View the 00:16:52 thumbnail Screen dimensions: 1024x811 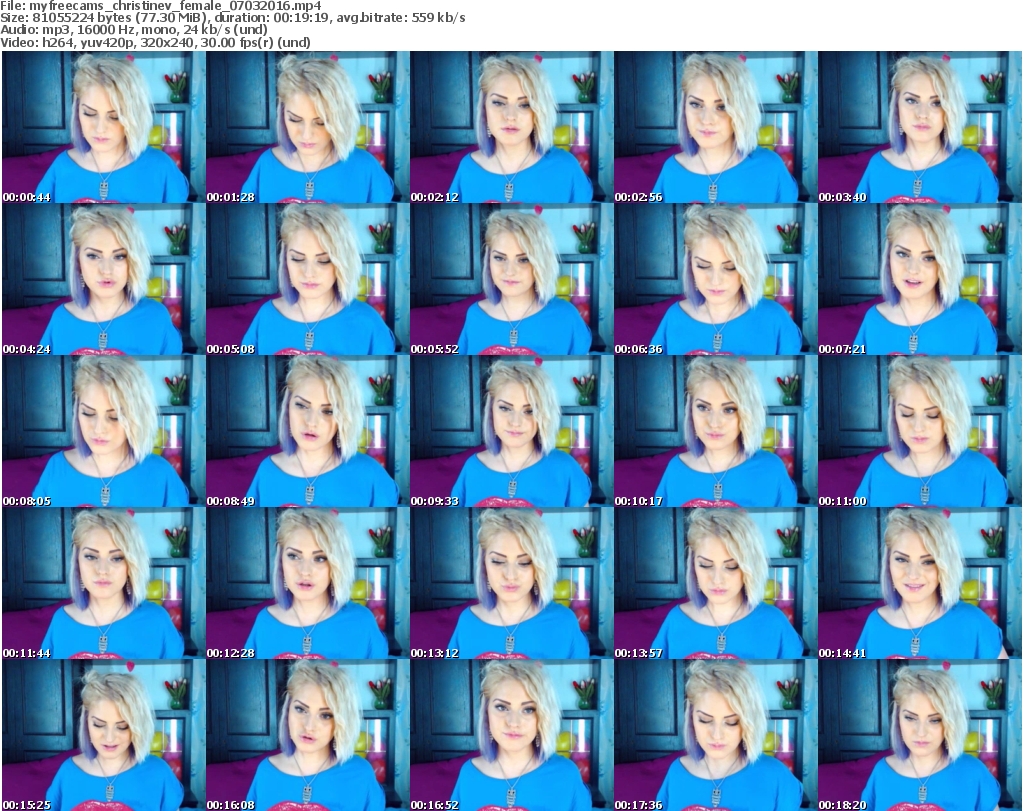(511, 735)
